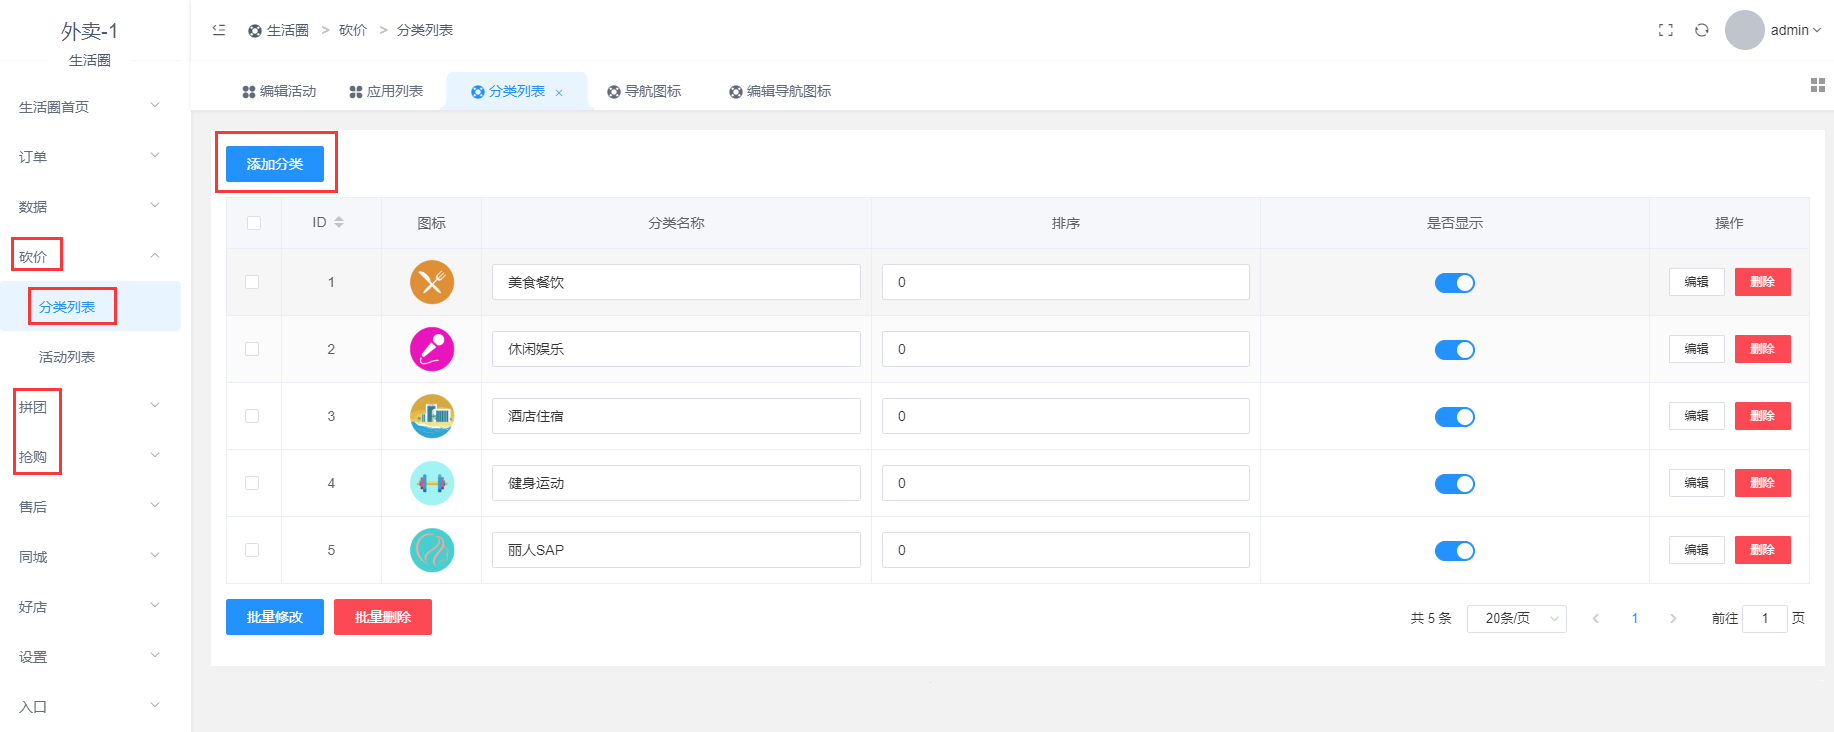
Task: Click the 休闲娱乐 microphone icon
Action: [432, 349]
